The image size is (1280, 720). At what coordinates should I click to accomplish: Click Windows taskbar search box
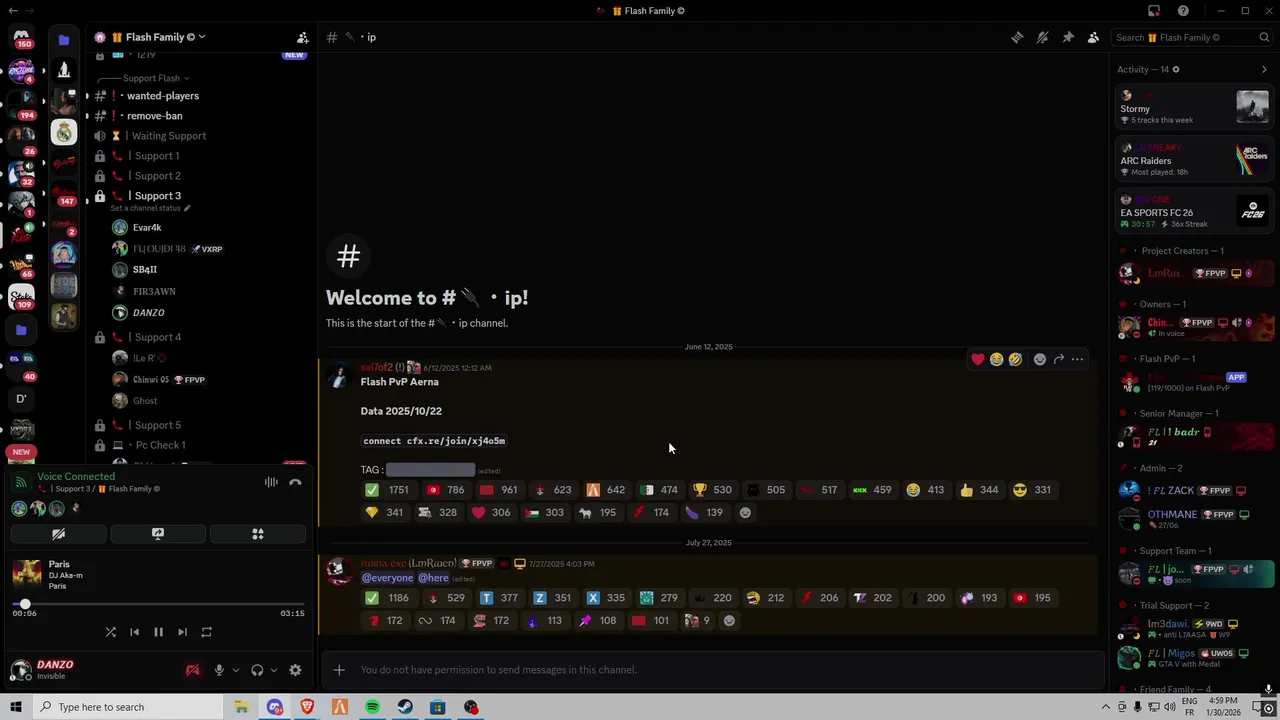coord(126,707)
